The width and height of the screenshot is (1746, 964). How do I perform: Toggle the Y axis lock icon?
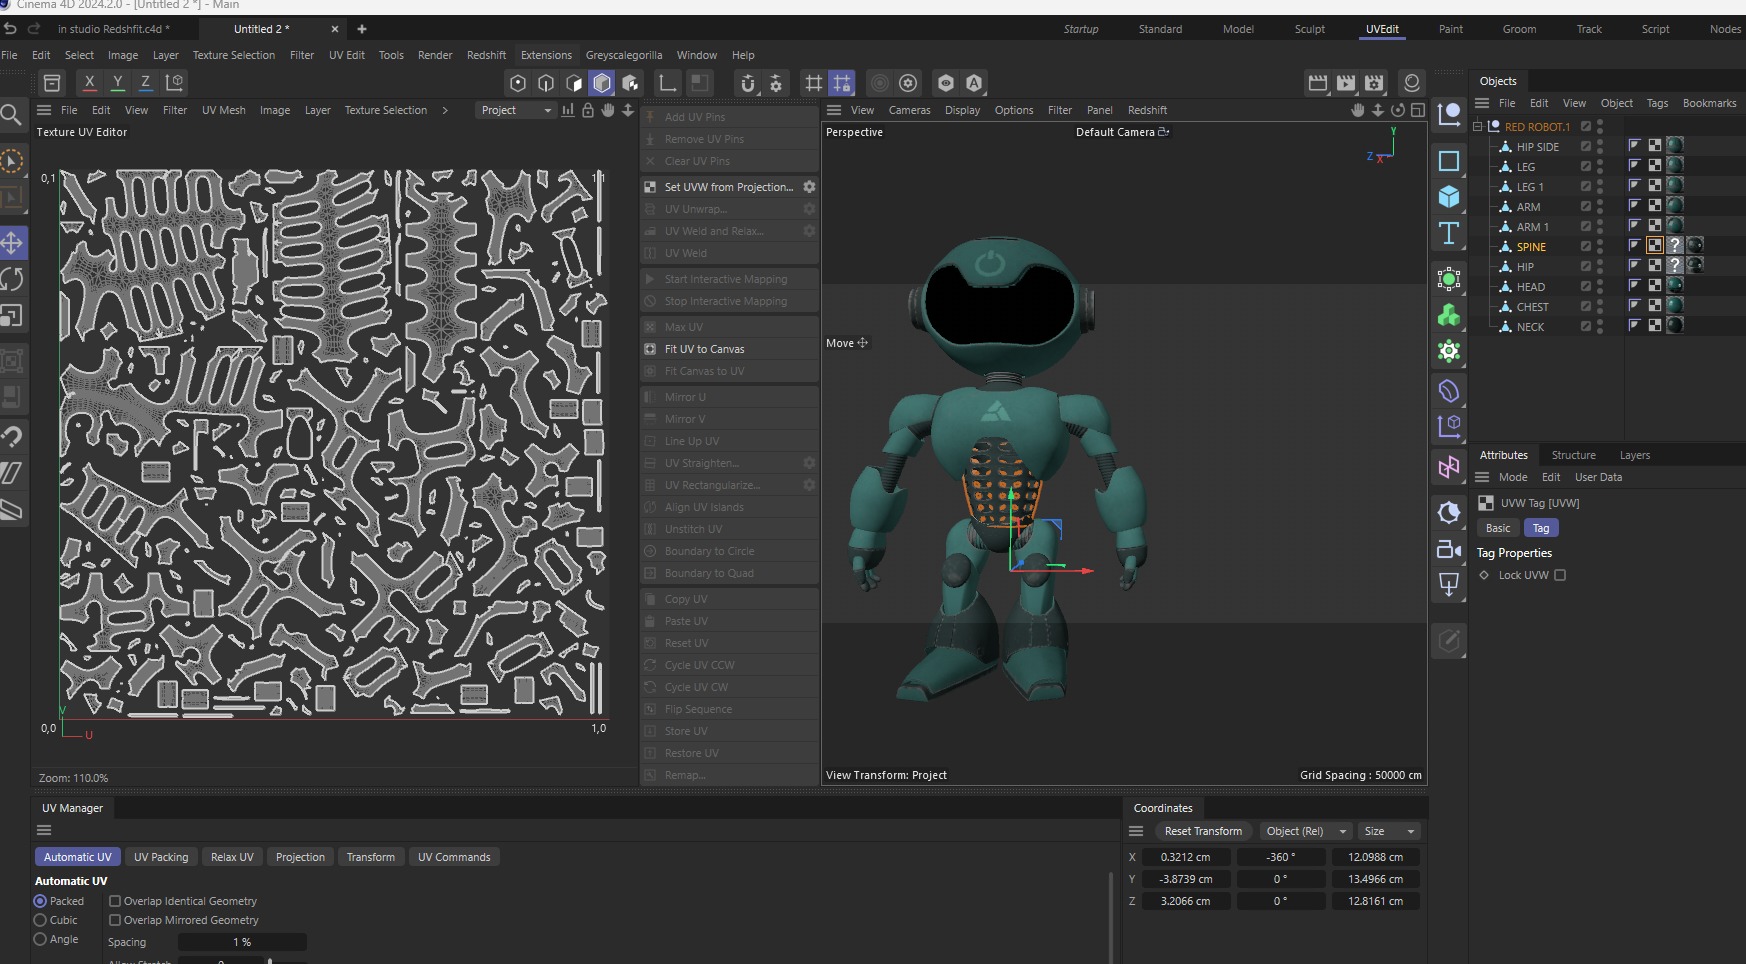tap(117, 83)
